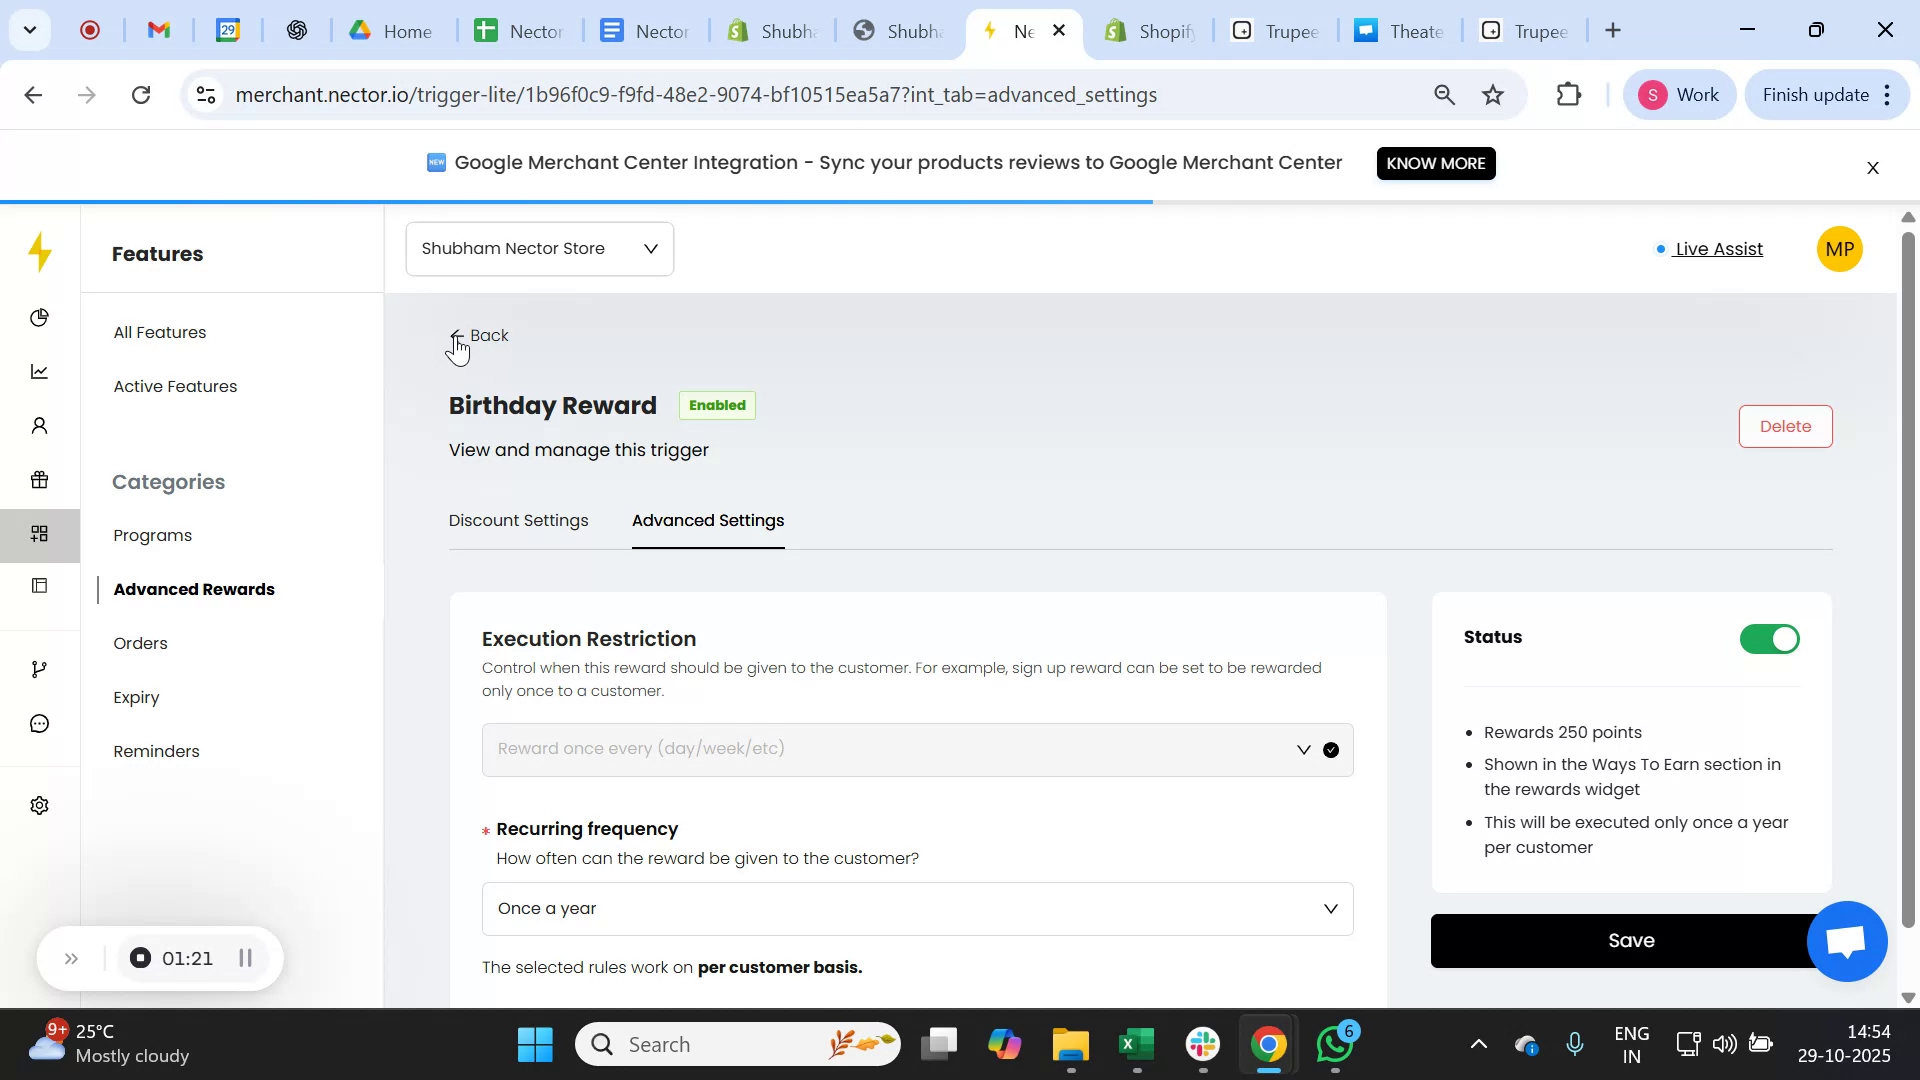This screenshot has height=1080, width=1920.
Task: Select the line chart reports icon
Action: pyautogui.click(x=39, y=371)
